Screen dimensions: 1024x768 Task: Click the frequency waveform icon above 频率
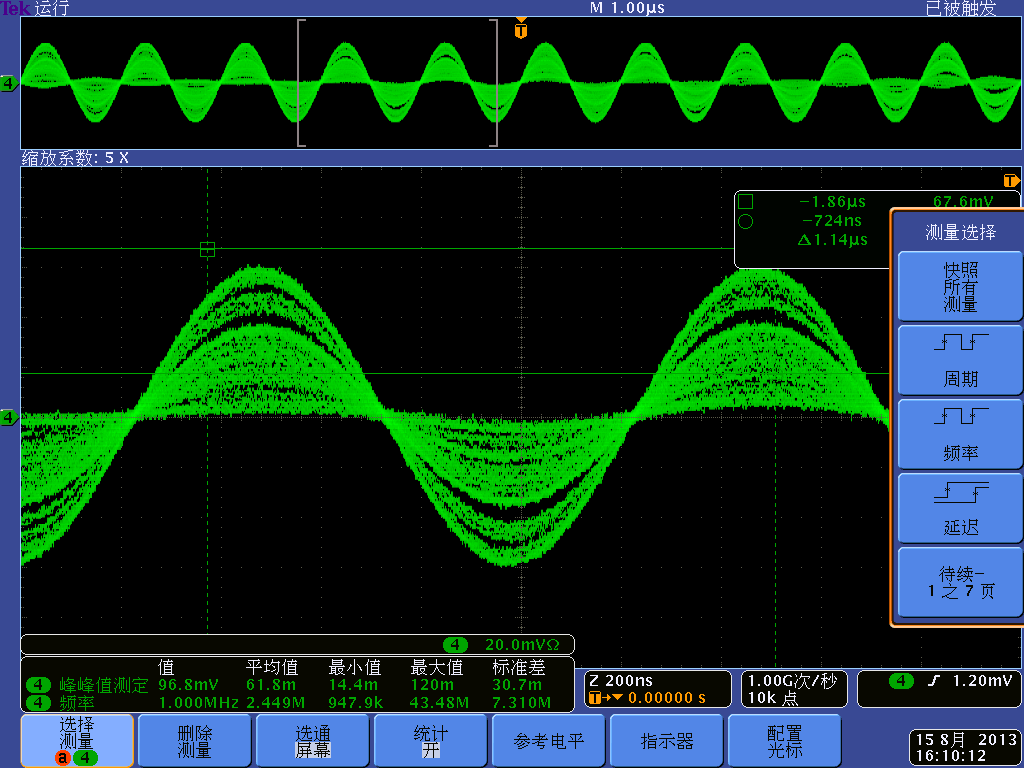pyautogui.click(x=960, y=416)
